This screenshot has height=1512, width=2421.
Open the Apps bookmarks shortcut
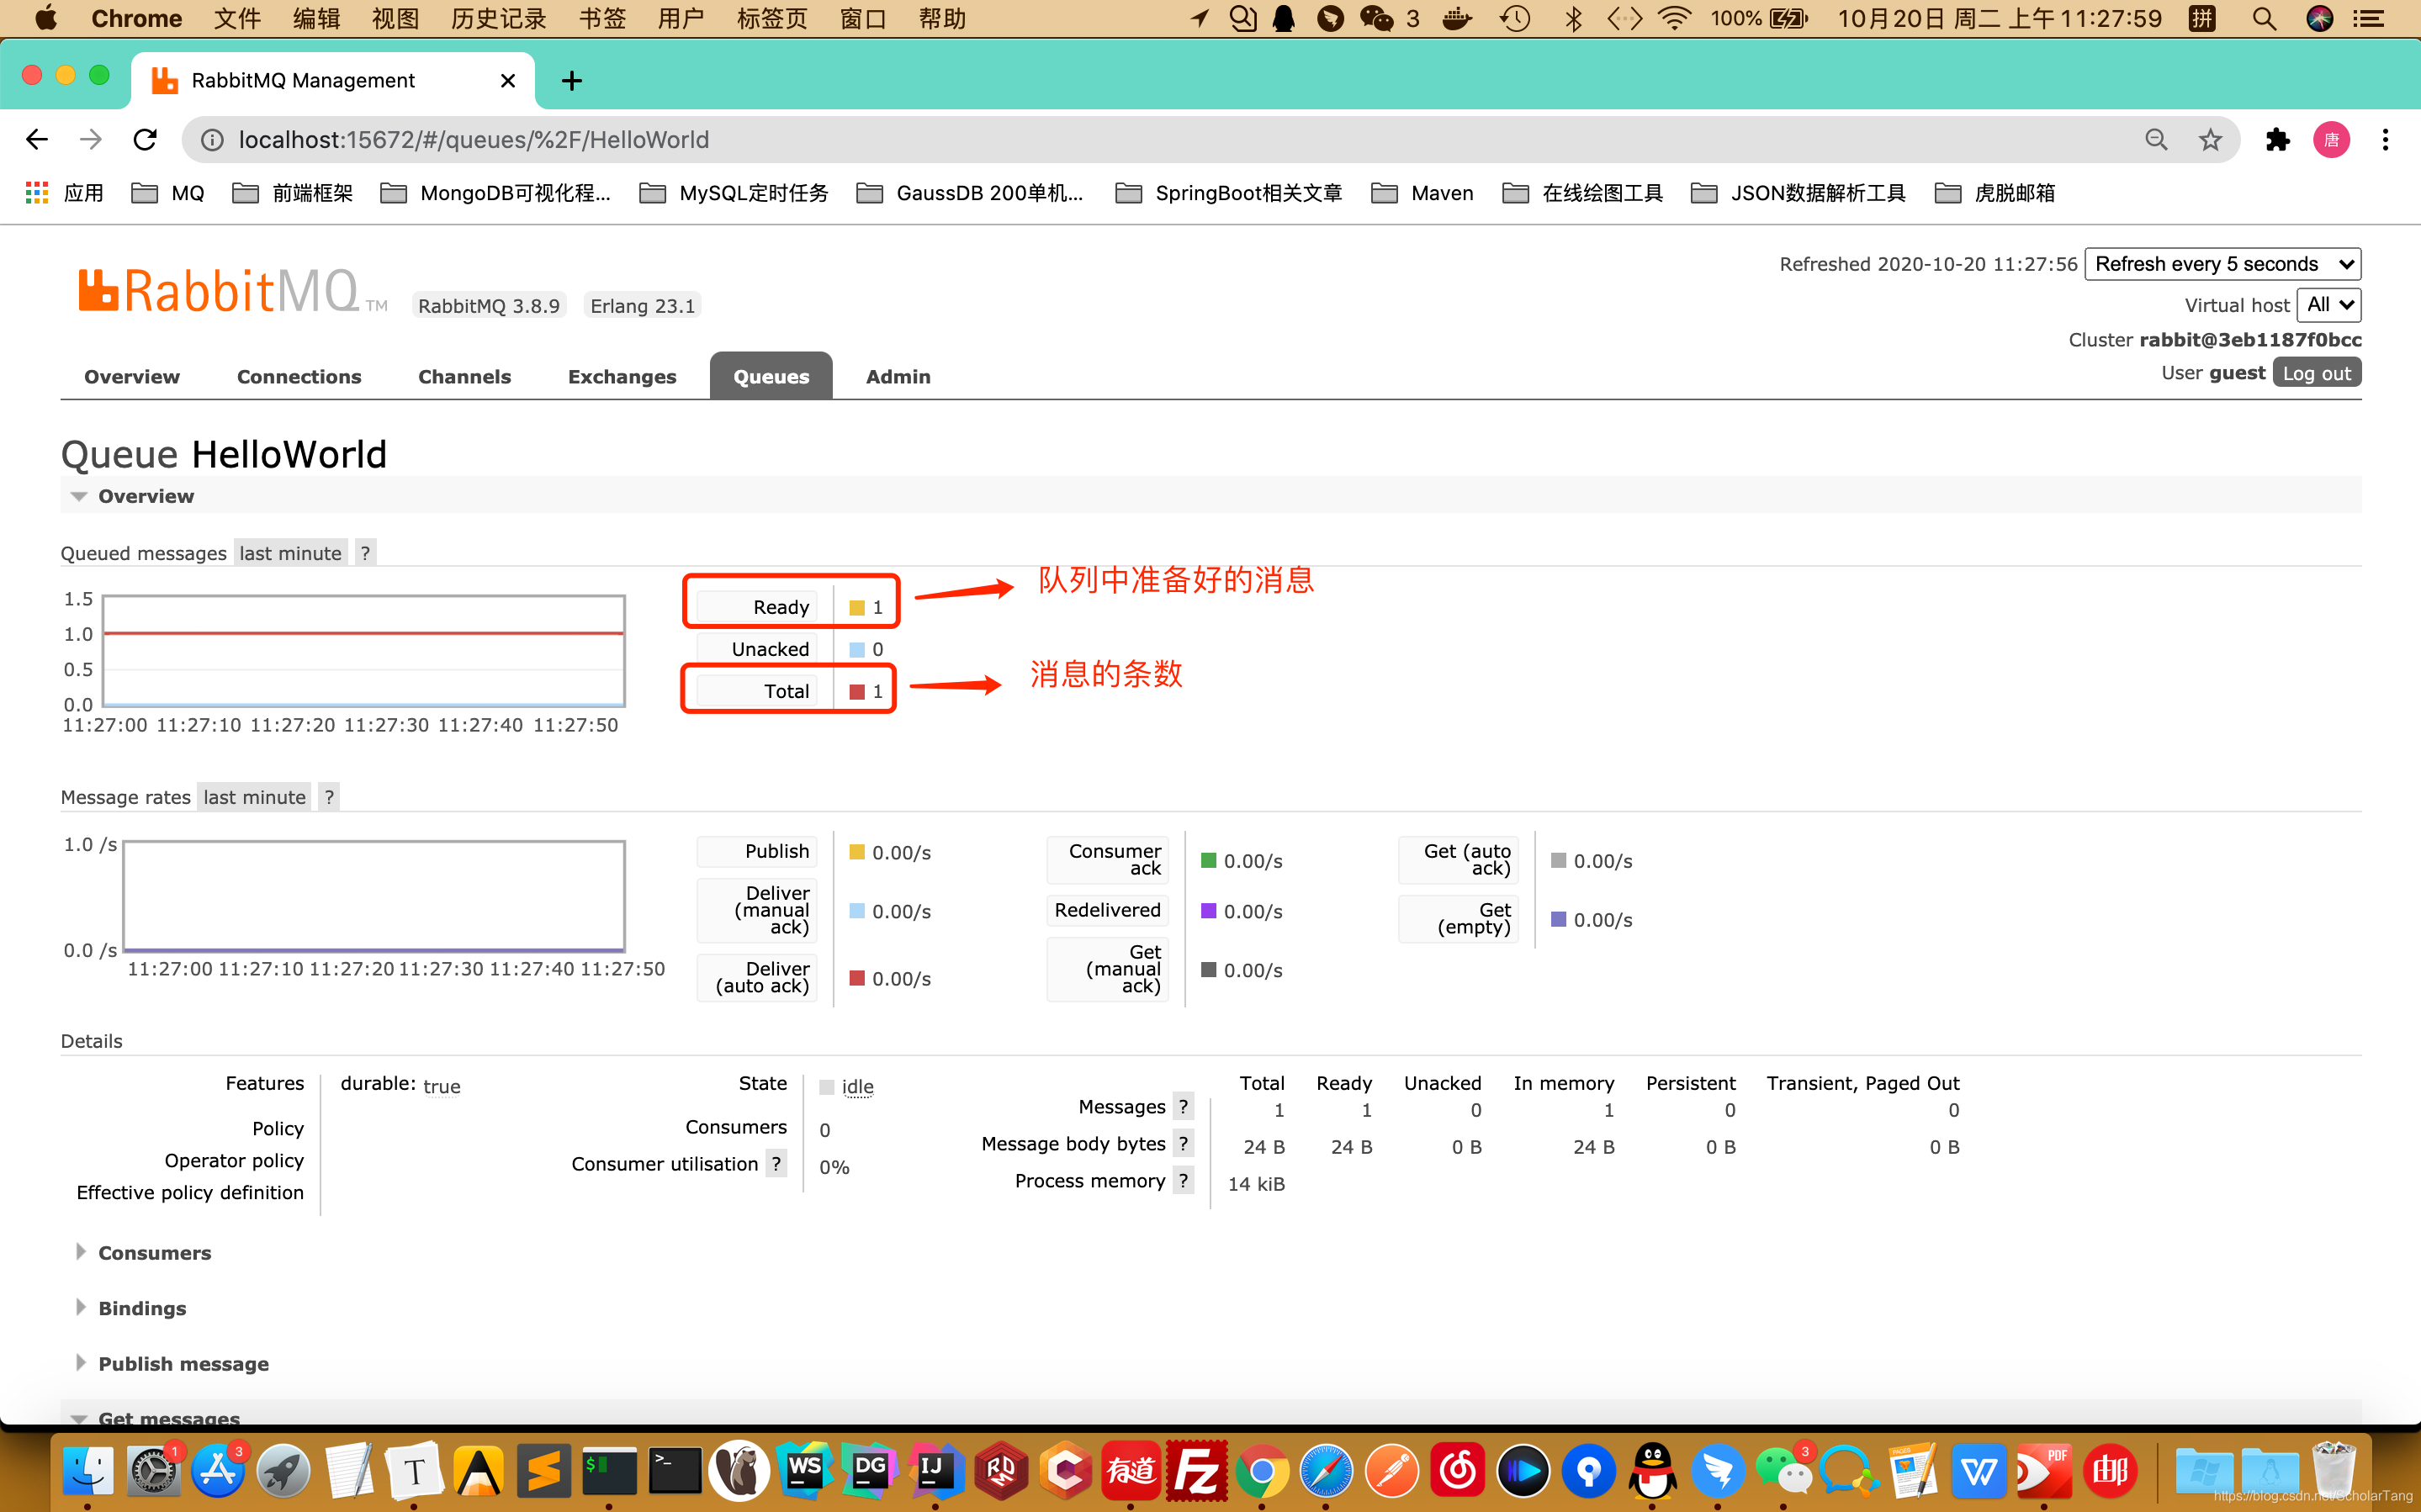65,193
